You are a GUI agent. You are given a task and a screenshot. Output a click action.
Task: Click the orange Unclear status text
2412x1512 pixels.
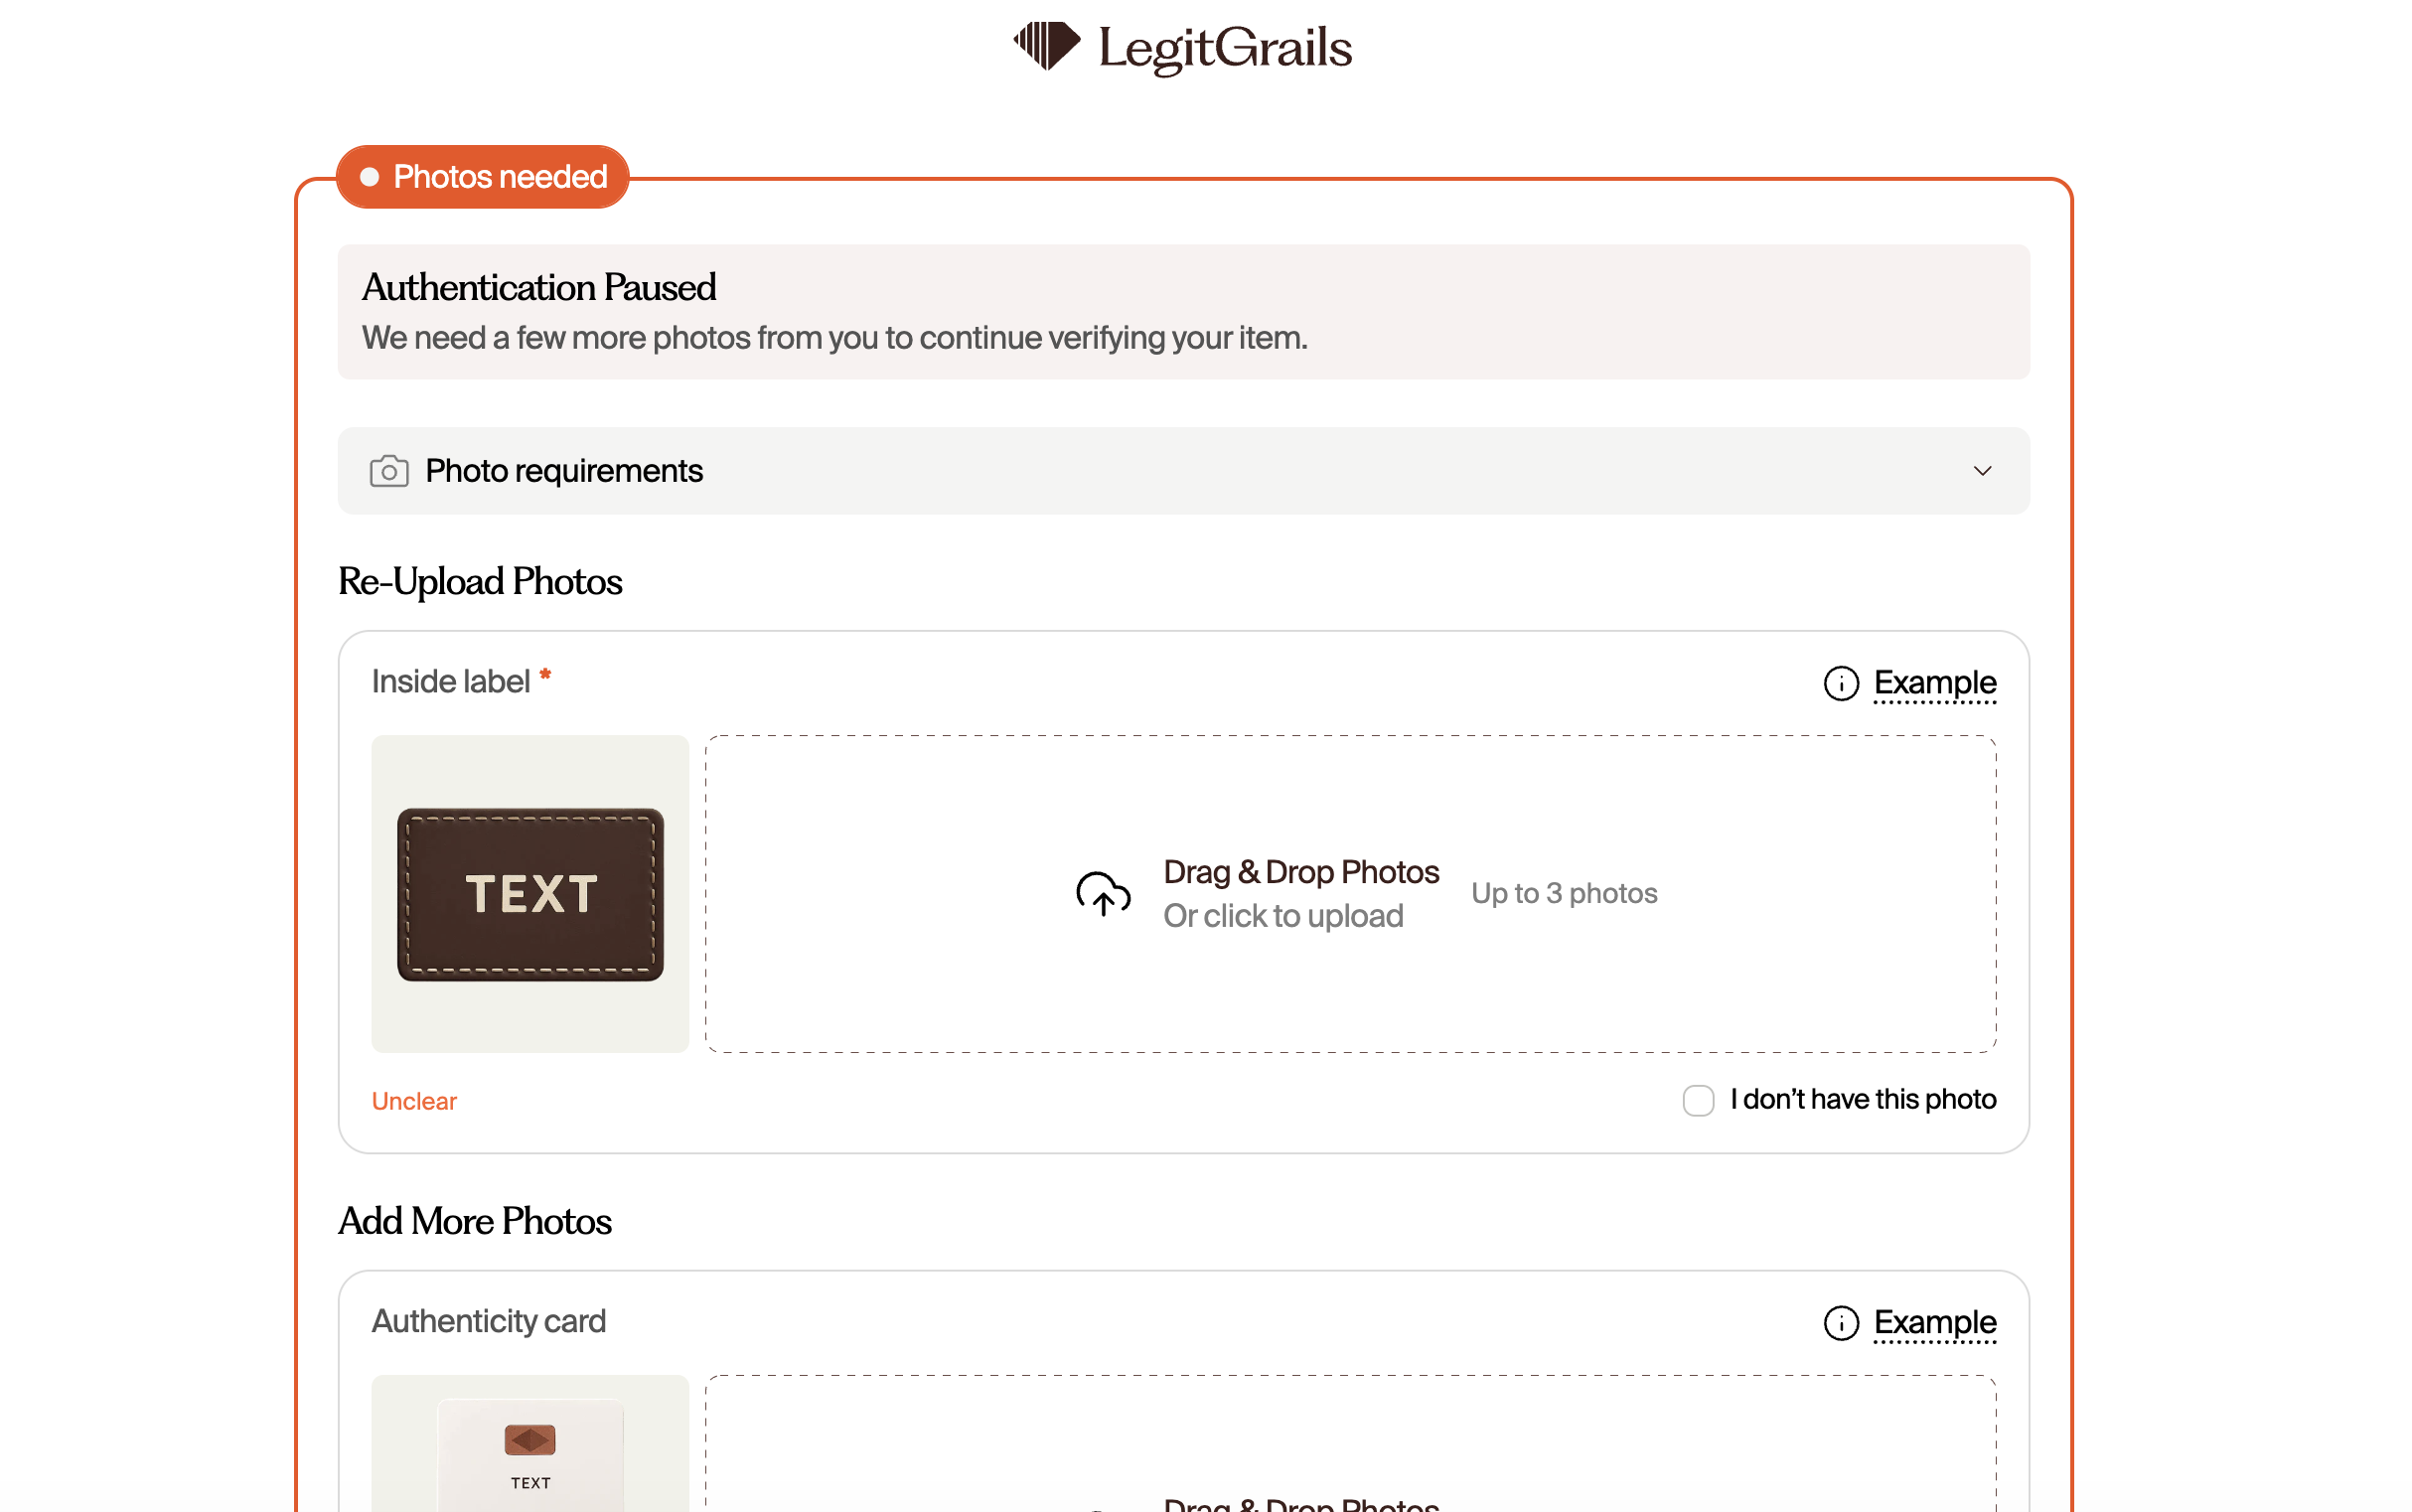(414, 1101)
